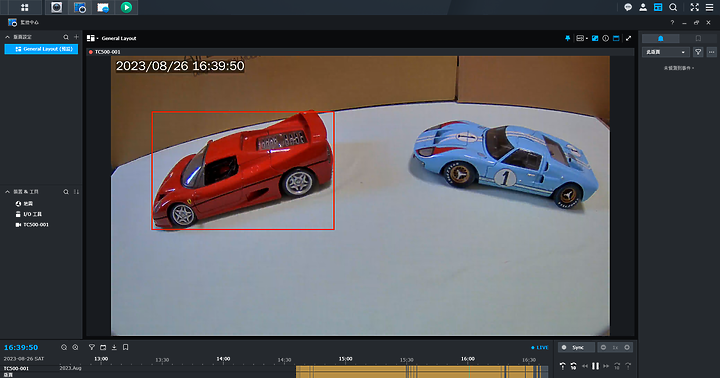The height and width of the screenshot is (378, 720).
Task: Click the info circle icon in layout toolbar
Action: coord(606,39)
